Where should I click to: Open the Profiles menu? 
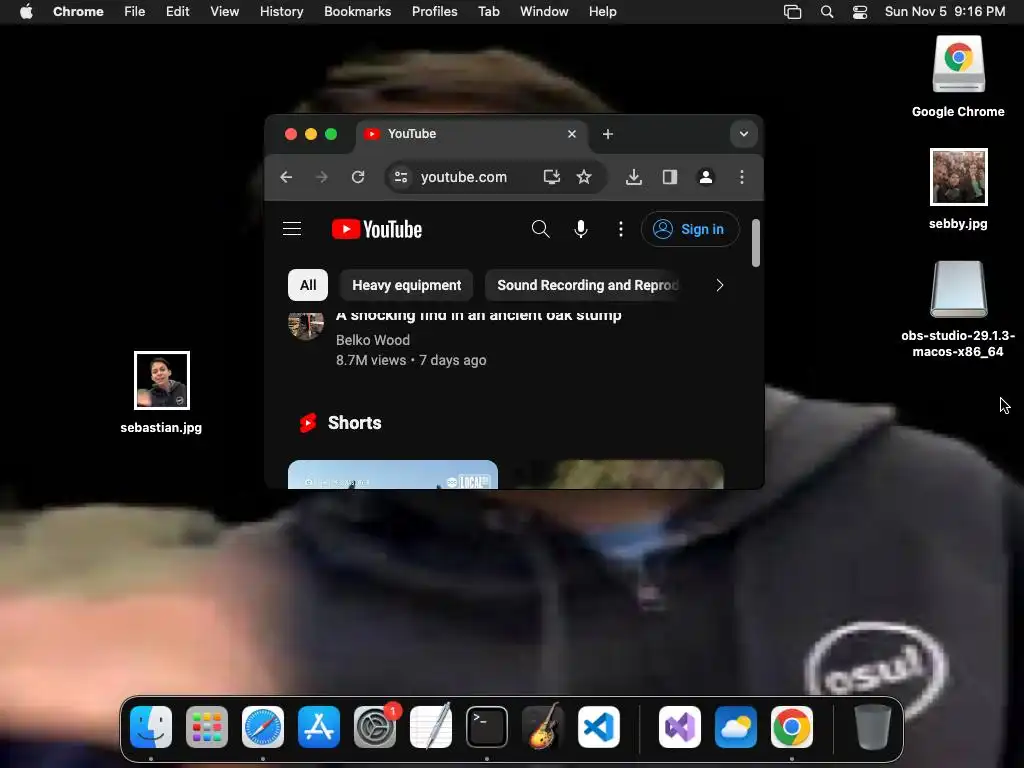click(434, 12)
